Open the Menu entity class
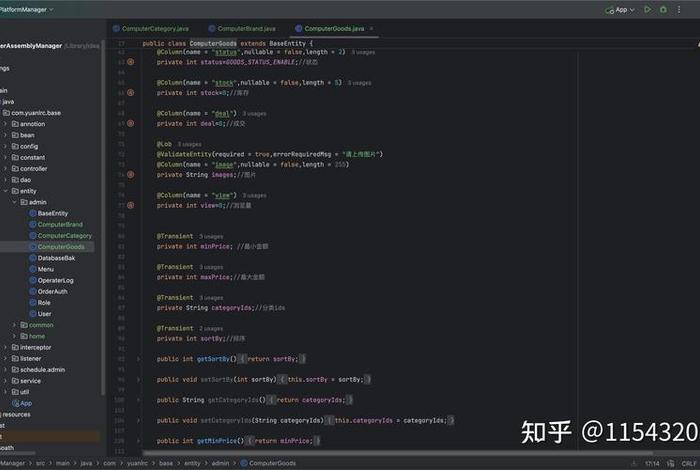This screenshot has width=700, height=470. pos(42,269)
